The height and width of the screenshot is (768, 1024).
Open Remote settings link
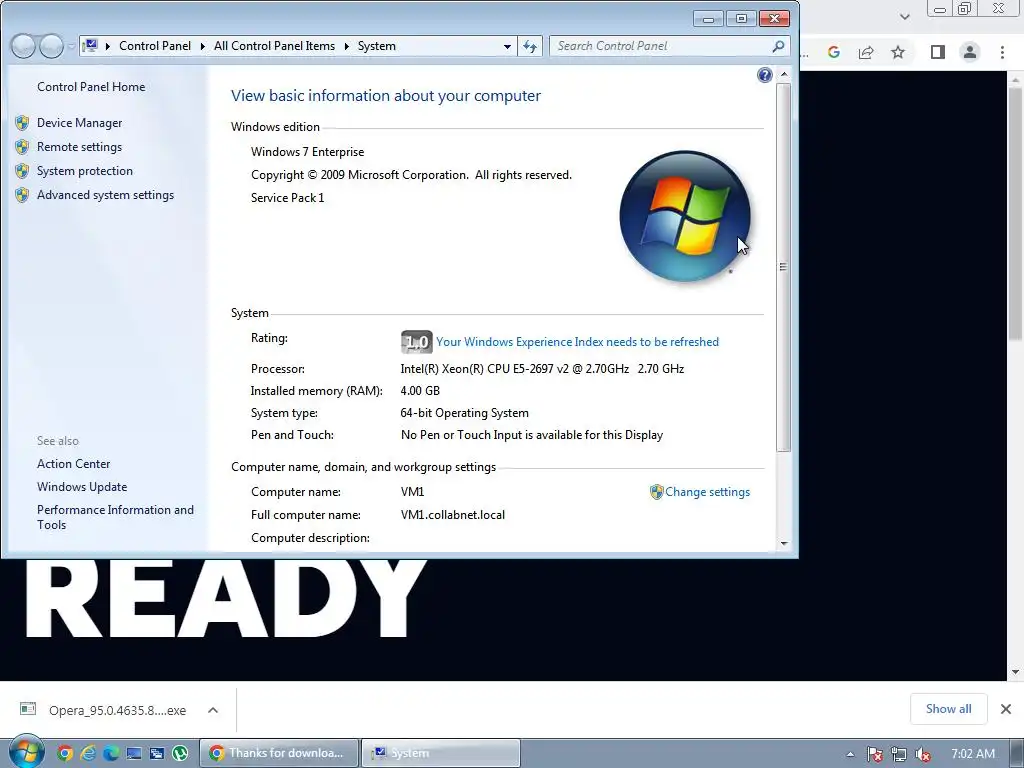79,147
